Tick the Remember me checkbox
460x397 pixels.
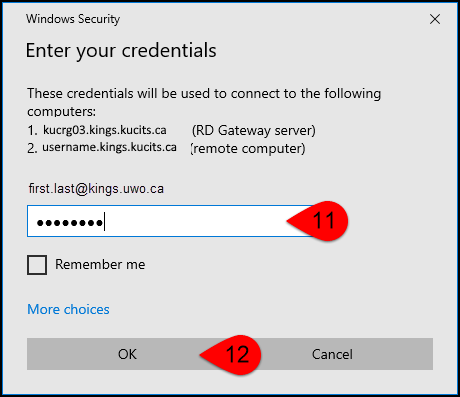tap(37, 265)
